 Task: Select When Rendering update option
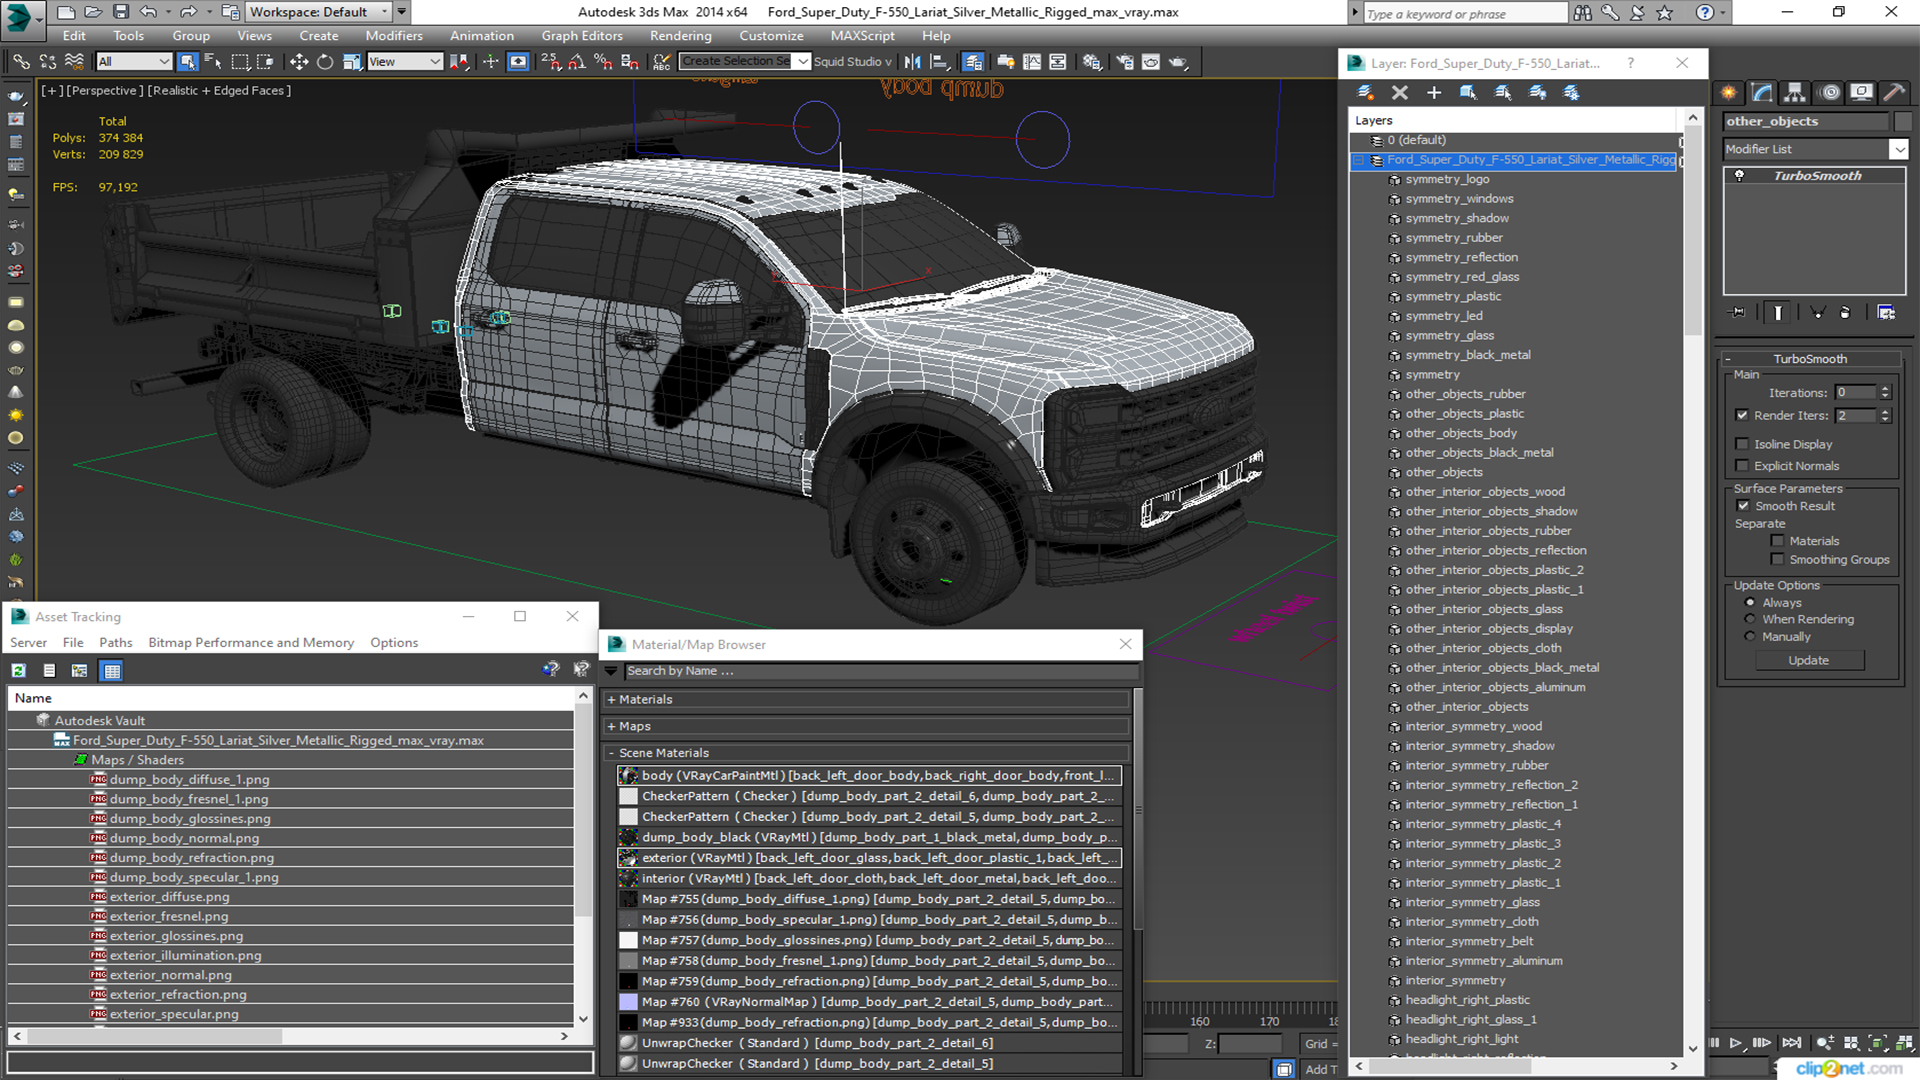(x=1750, y=619)
